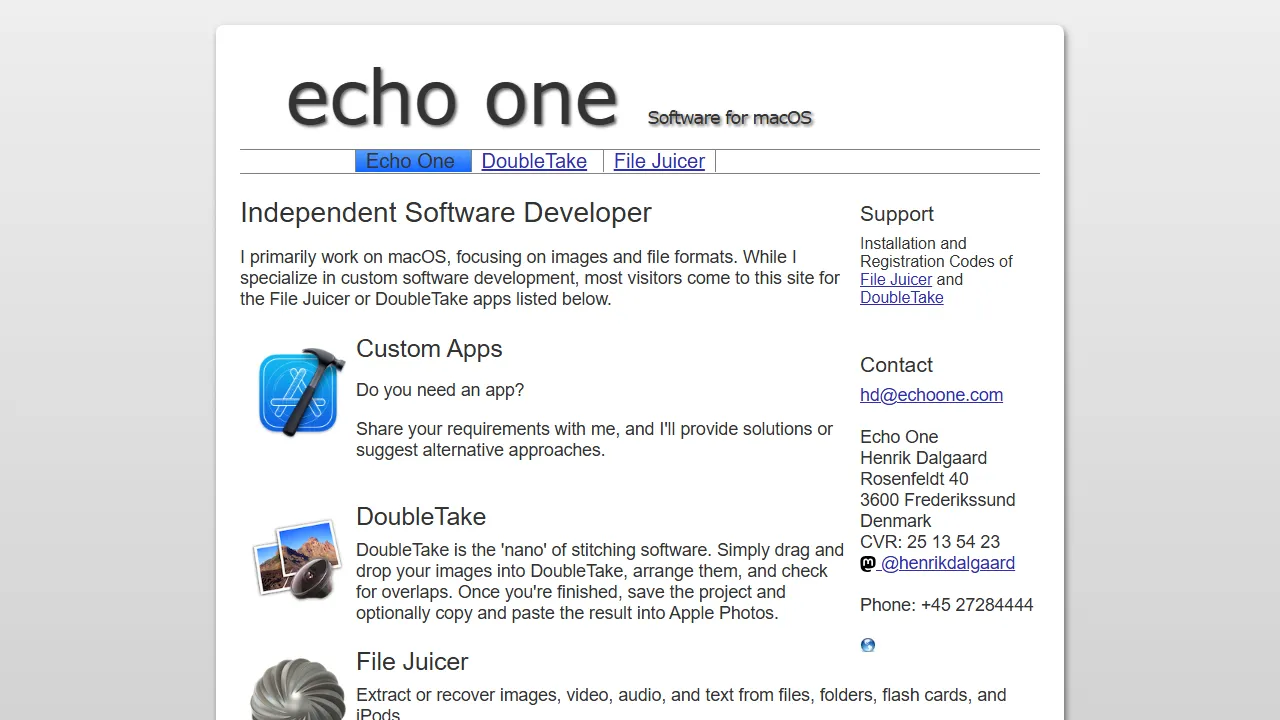Open the DoubleTake link under Support

pos(901,297)
